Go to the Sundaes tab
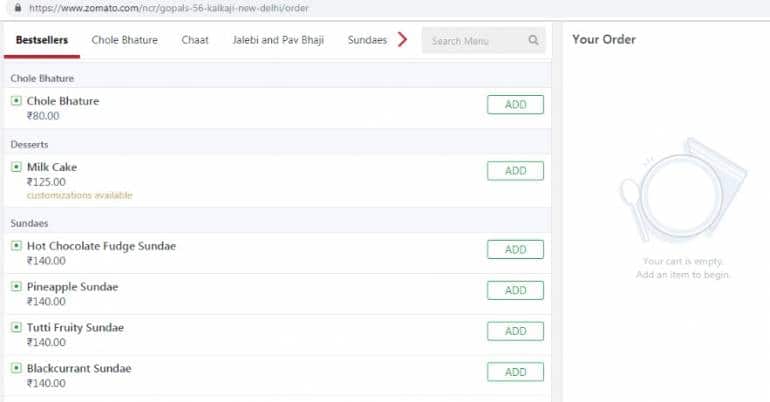 pos(367,41)
